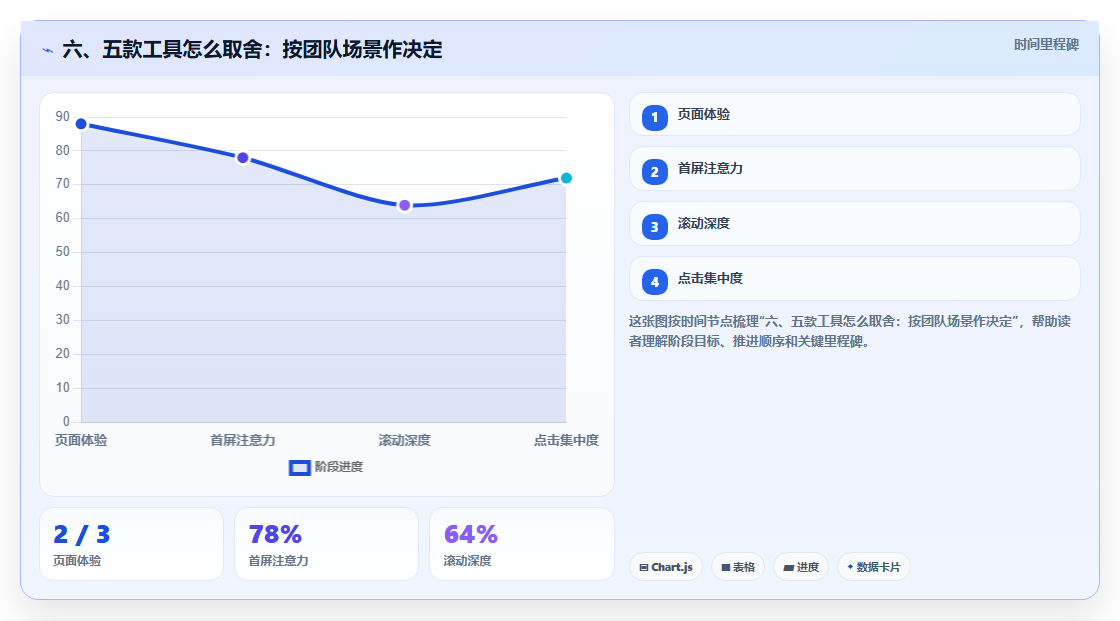Click the 数据卡片 tag chip
The height and width of the screenshot is (621, 1120).
(x=874, y=567)
